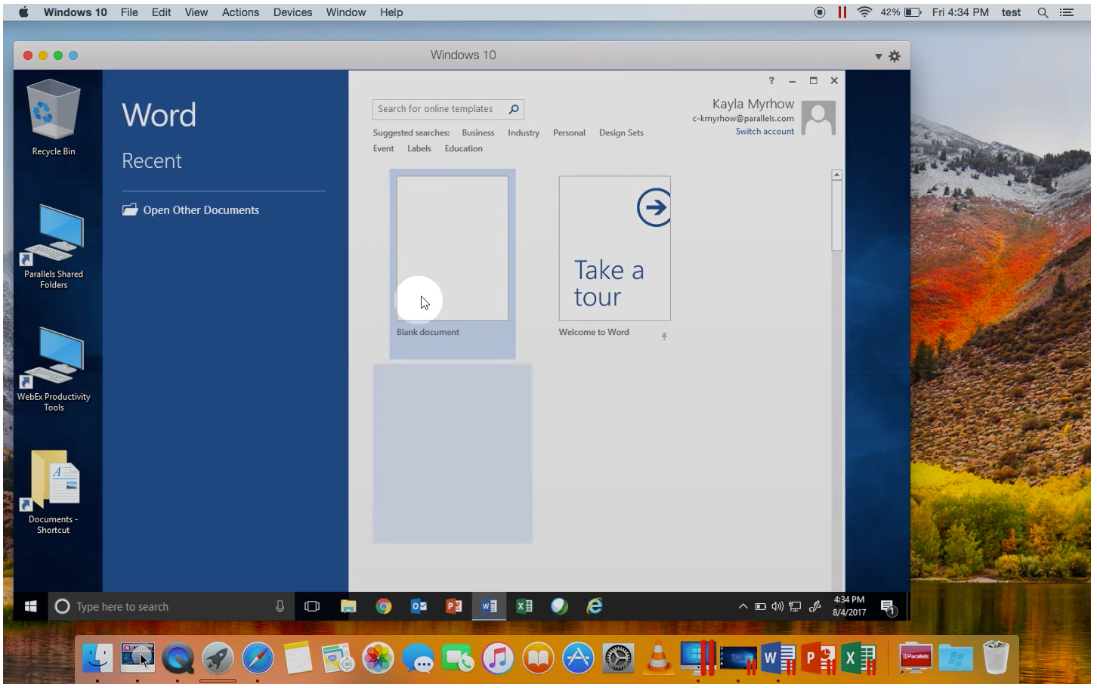This screenshot has height=688, width=1097.
Task: Open the Window menu in the macOS menu bar
Action: 346,13
